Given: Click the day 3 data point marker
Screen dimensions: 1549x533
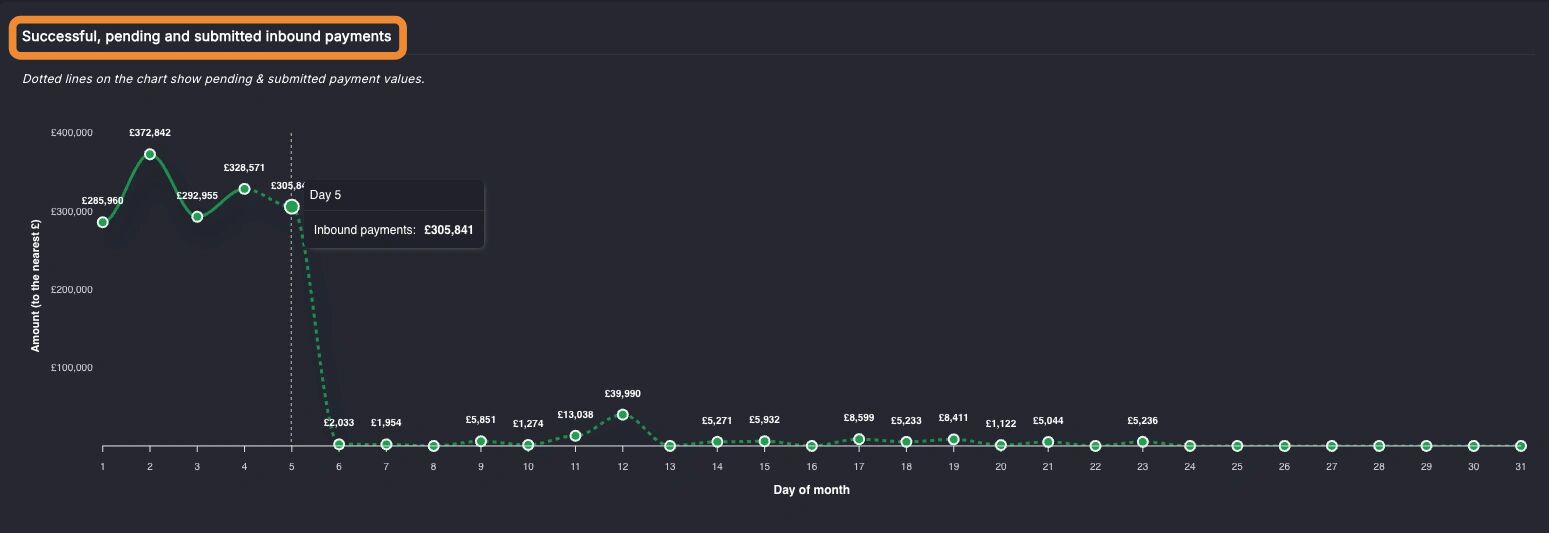Looking at the screenshot, I should click(x=197, y=216).
